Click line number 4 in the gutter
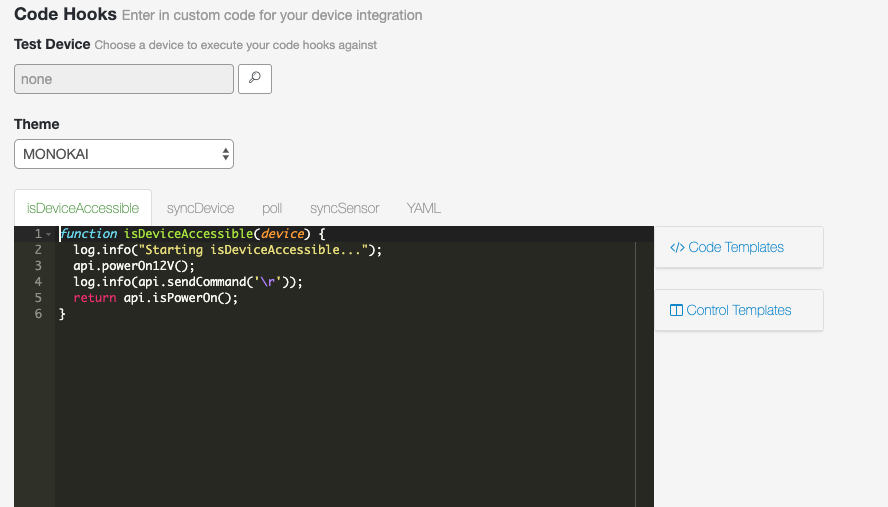888x507 pixels. tap(38, 282)
